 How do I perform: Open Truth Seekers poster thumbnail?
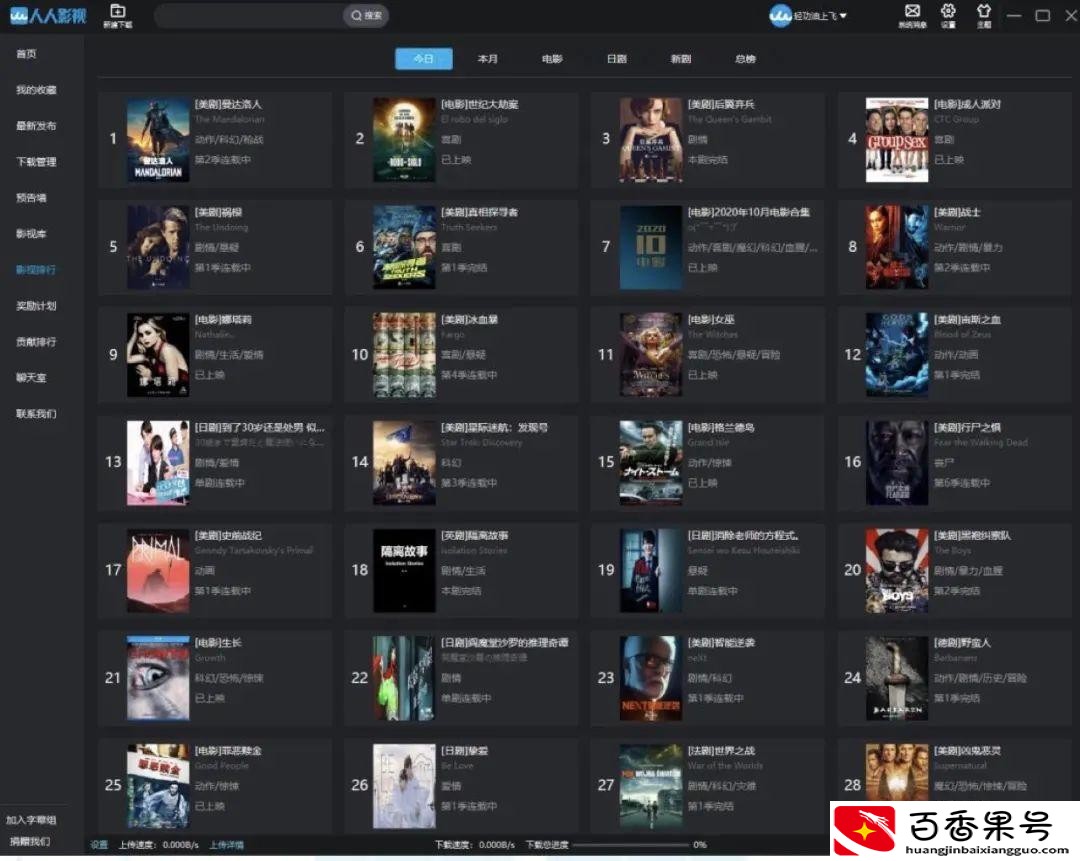404,247
